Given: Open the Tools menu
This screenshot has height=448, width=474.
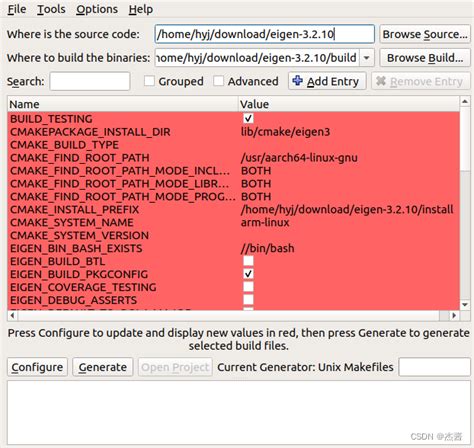Looking at the screenshot, I should [x=51, y=9].
